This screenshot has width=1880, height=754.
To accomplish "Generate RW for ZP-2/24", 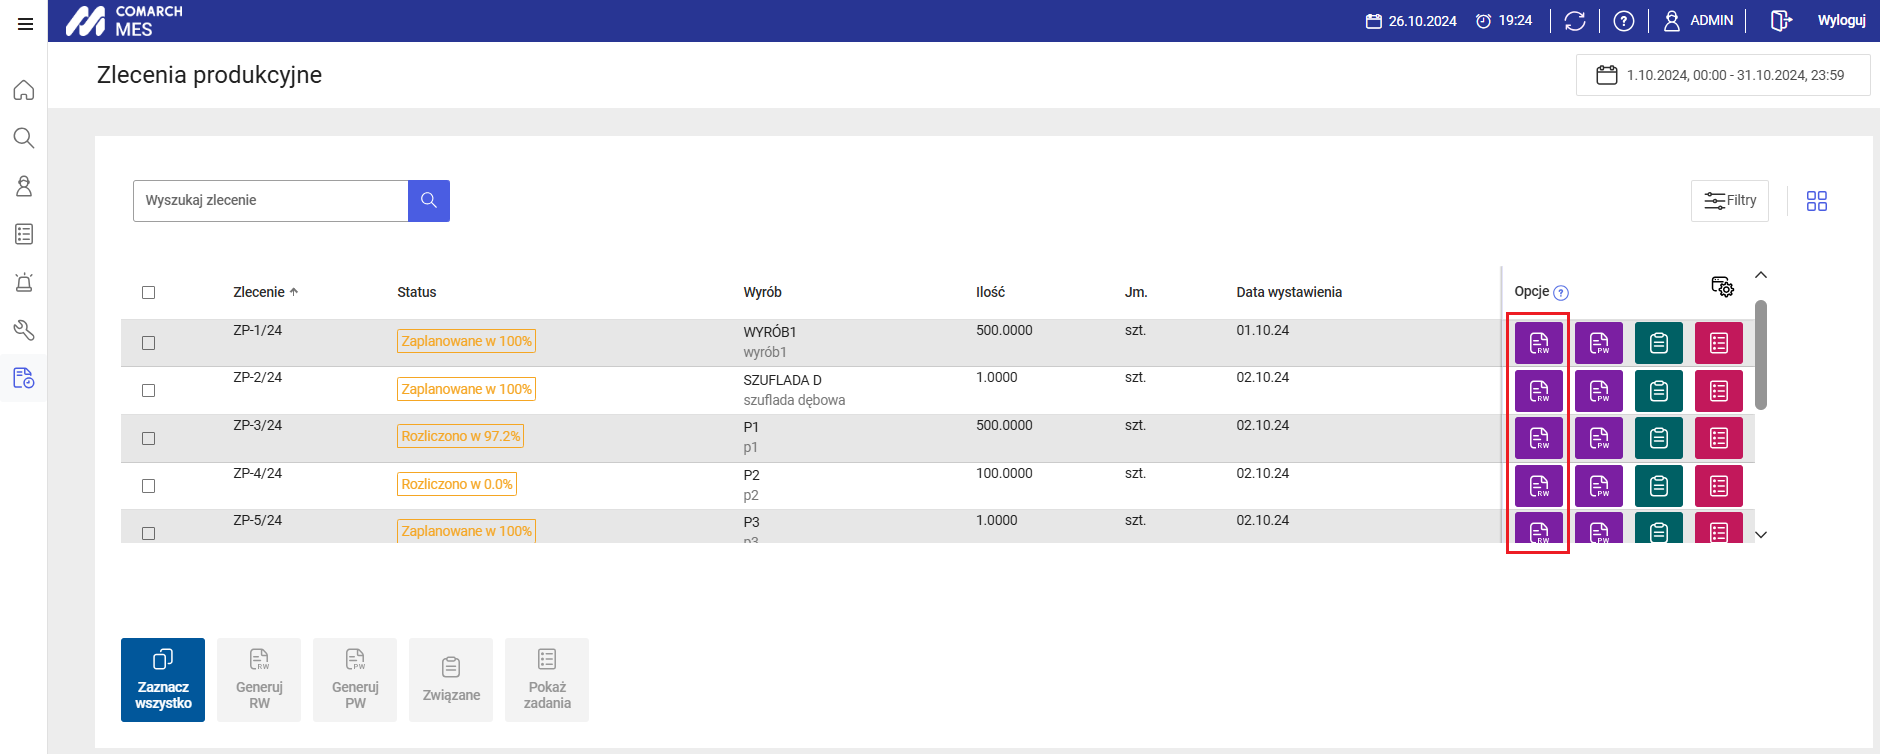I will pyautogui.click(x=1539, y=391).
